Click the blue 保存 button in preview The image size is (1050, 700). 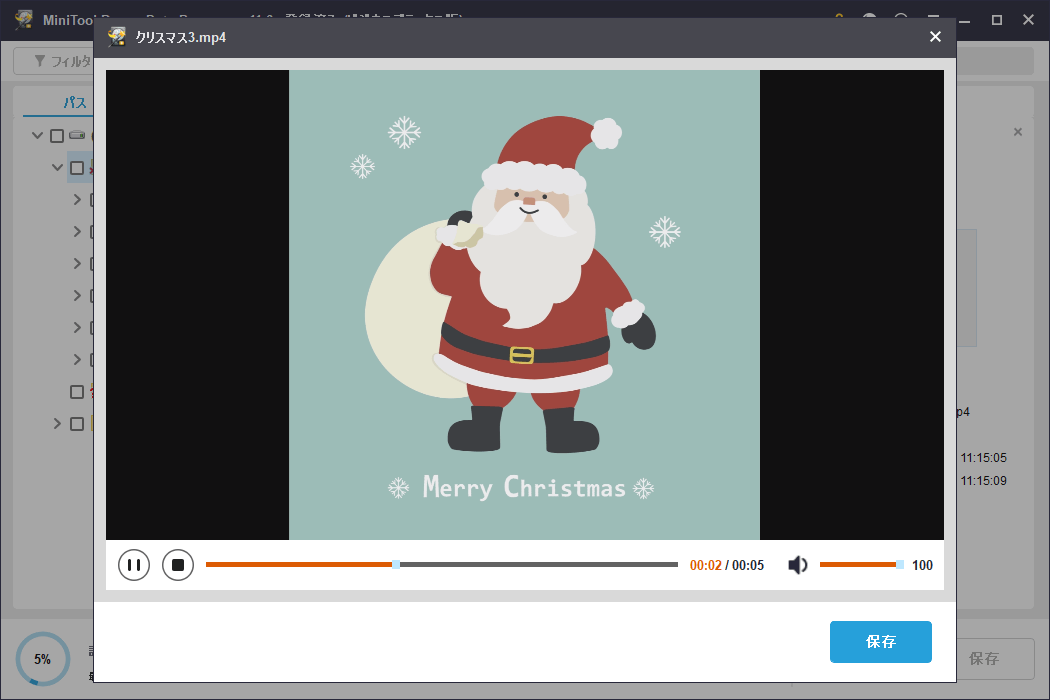880,642
